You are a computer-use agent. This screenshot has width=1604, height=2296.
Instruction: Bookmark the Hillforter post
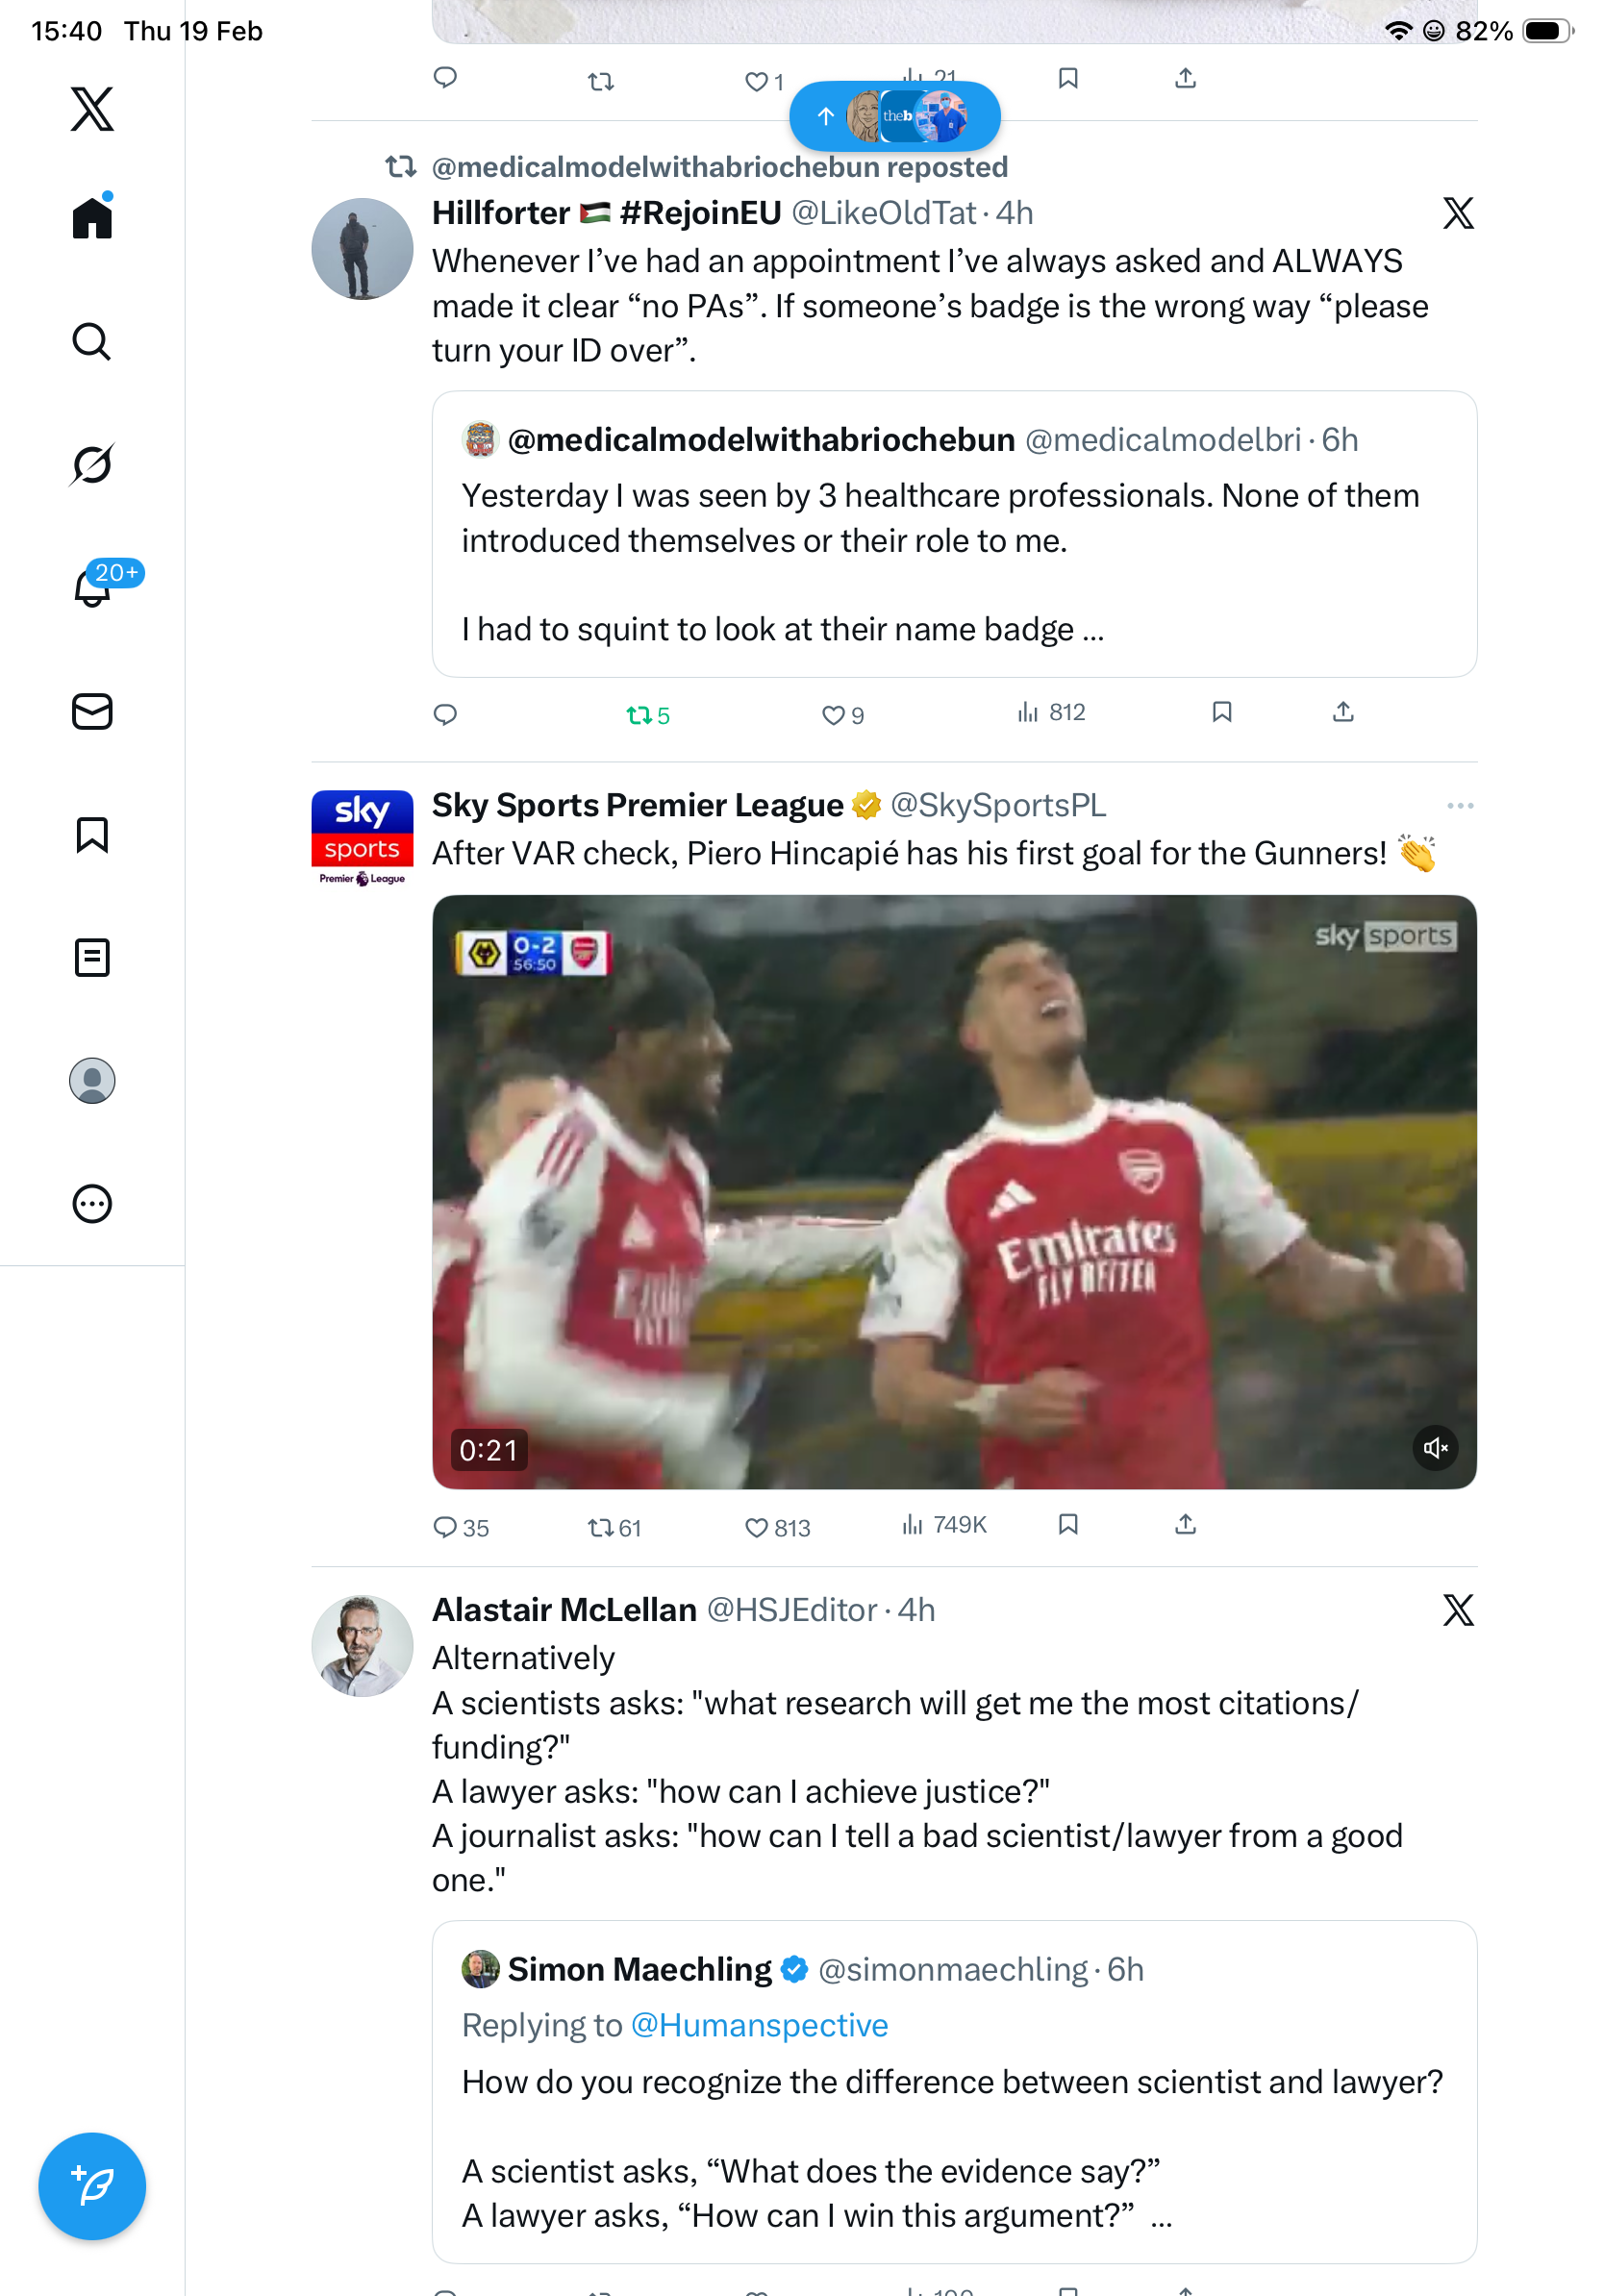(1221, 712)
